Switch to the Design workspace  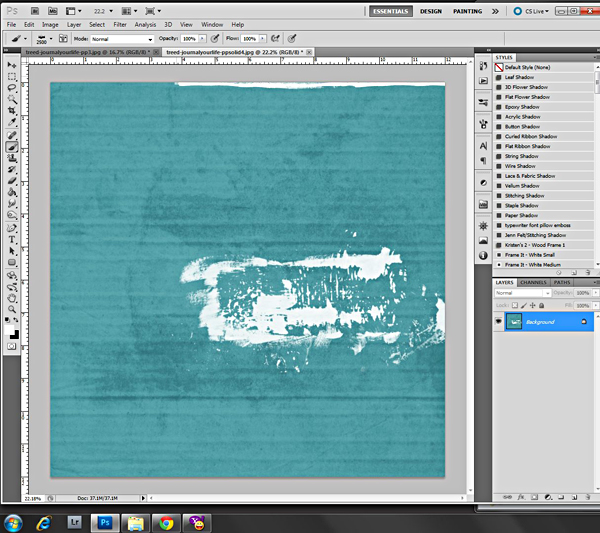tap(431, 11)
